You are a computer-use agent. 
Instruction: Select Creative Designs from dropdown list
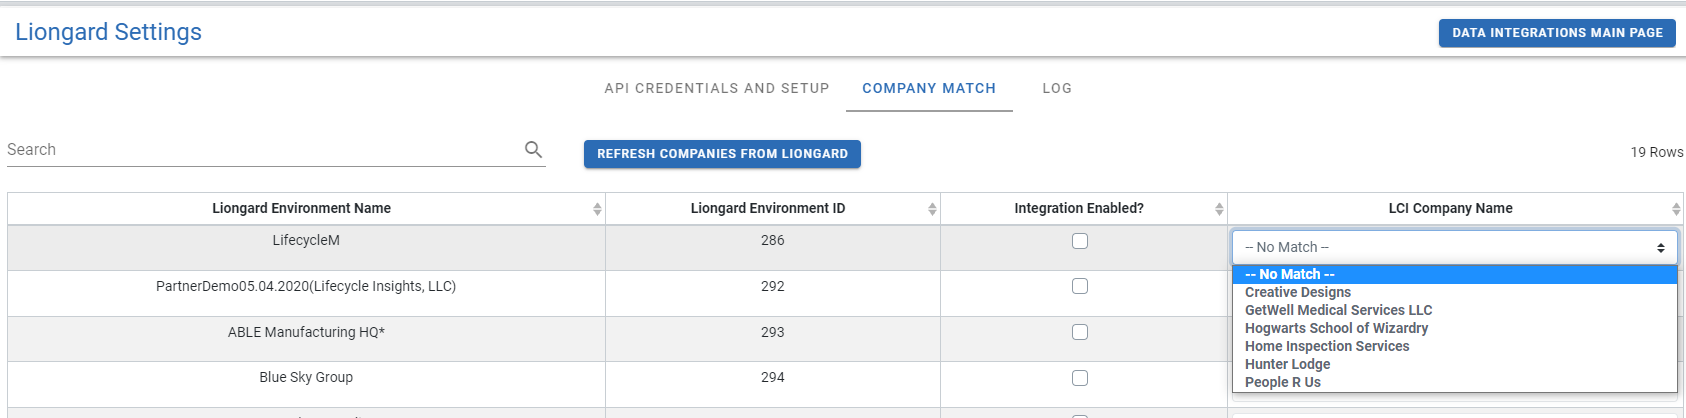click(1455, 292)
